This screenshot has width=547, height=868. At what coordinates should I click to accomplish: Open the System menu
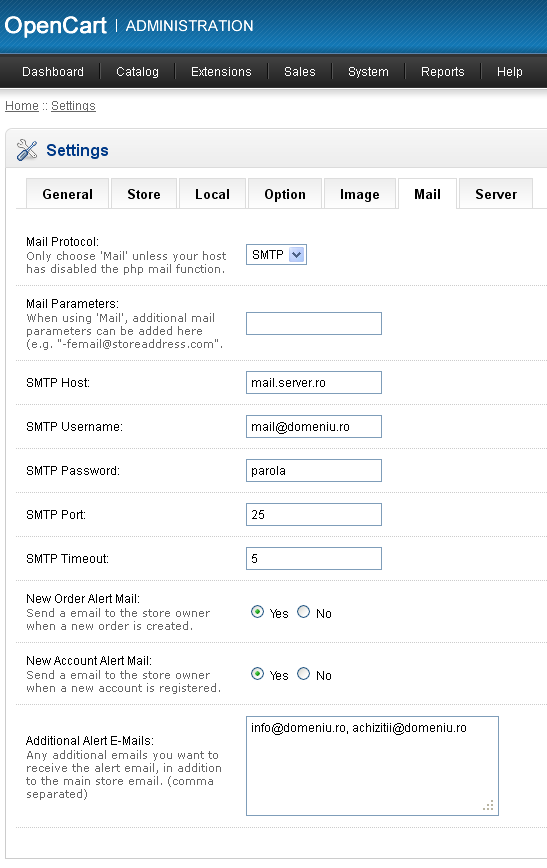coord(368,71)
